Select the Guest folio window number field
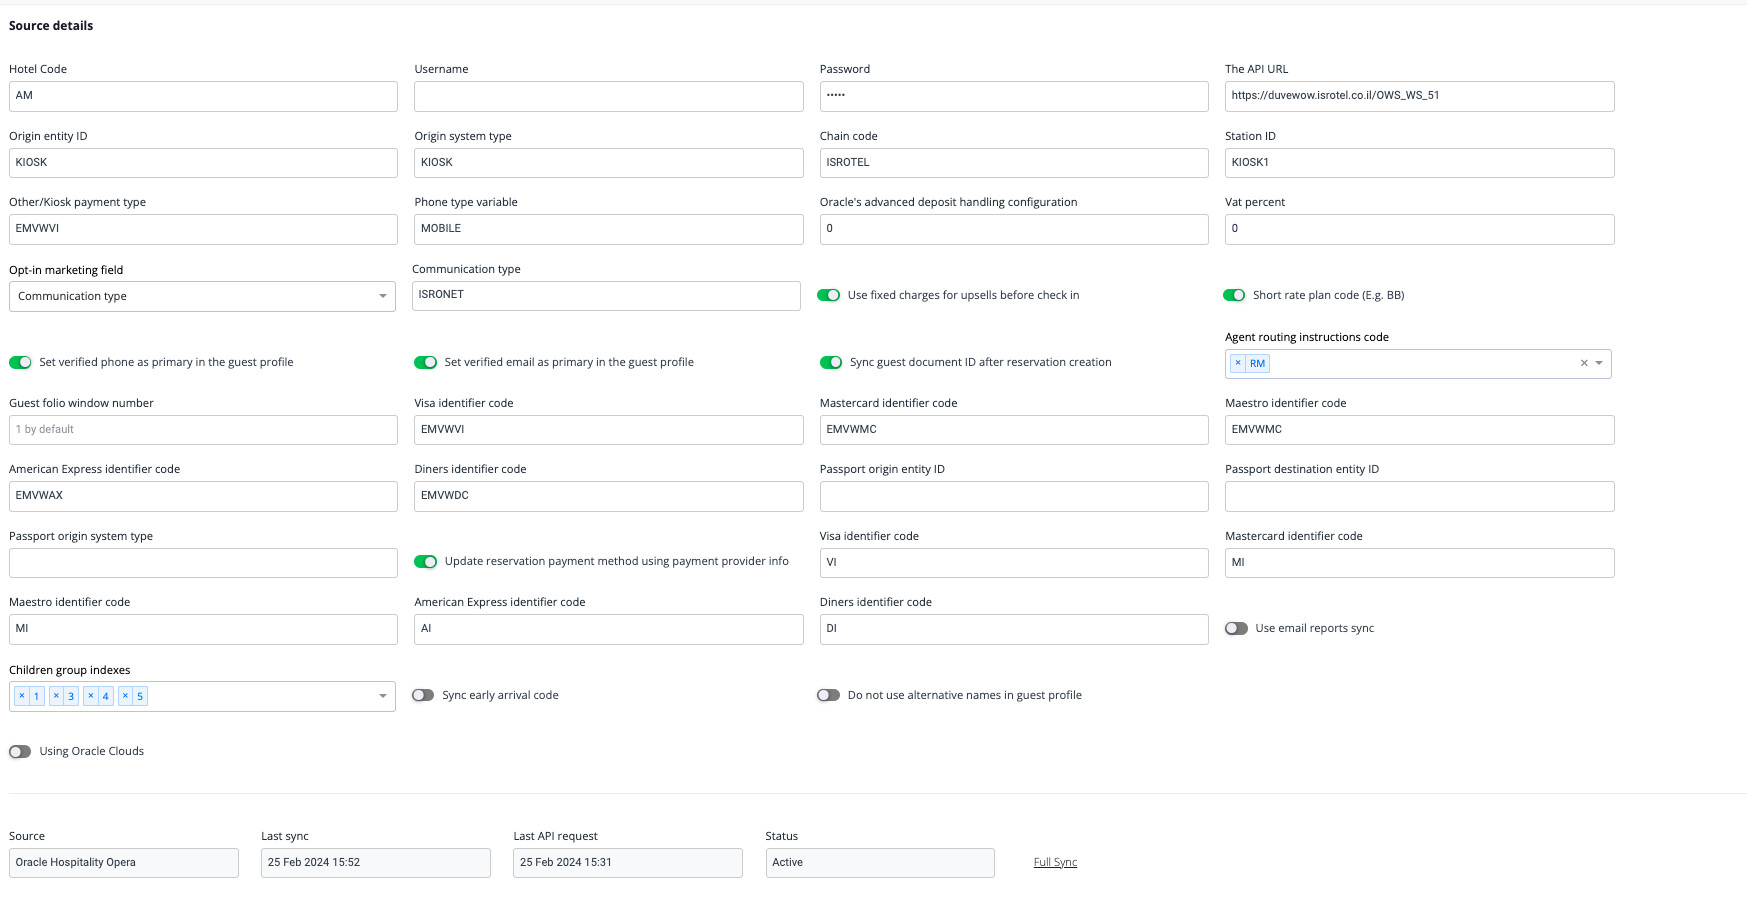Image resolution: width=1747 pixels, height=906 pixels. coord(203,430)
